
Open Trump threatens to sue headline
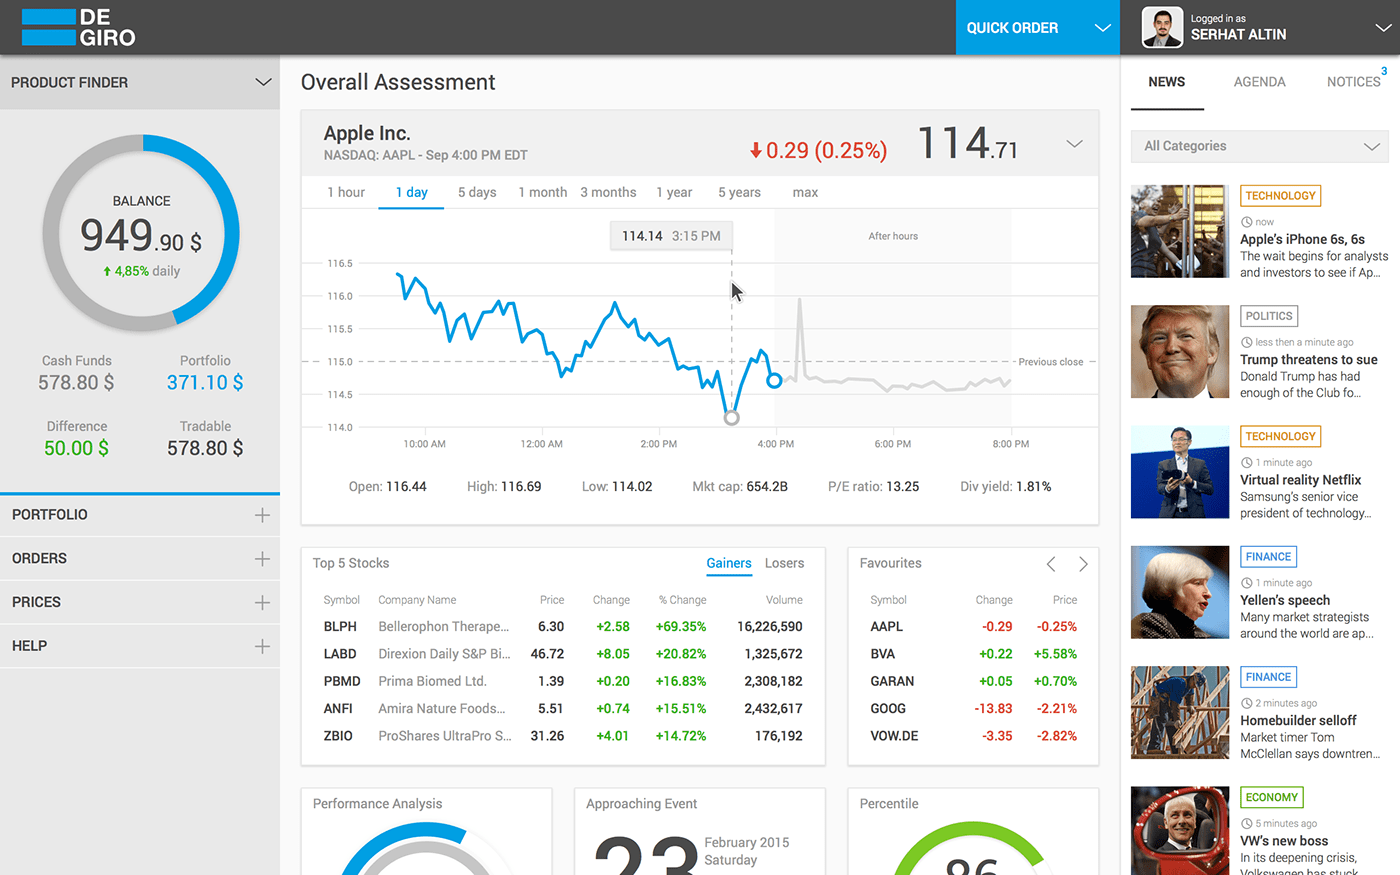click(x=1309, y=360)
